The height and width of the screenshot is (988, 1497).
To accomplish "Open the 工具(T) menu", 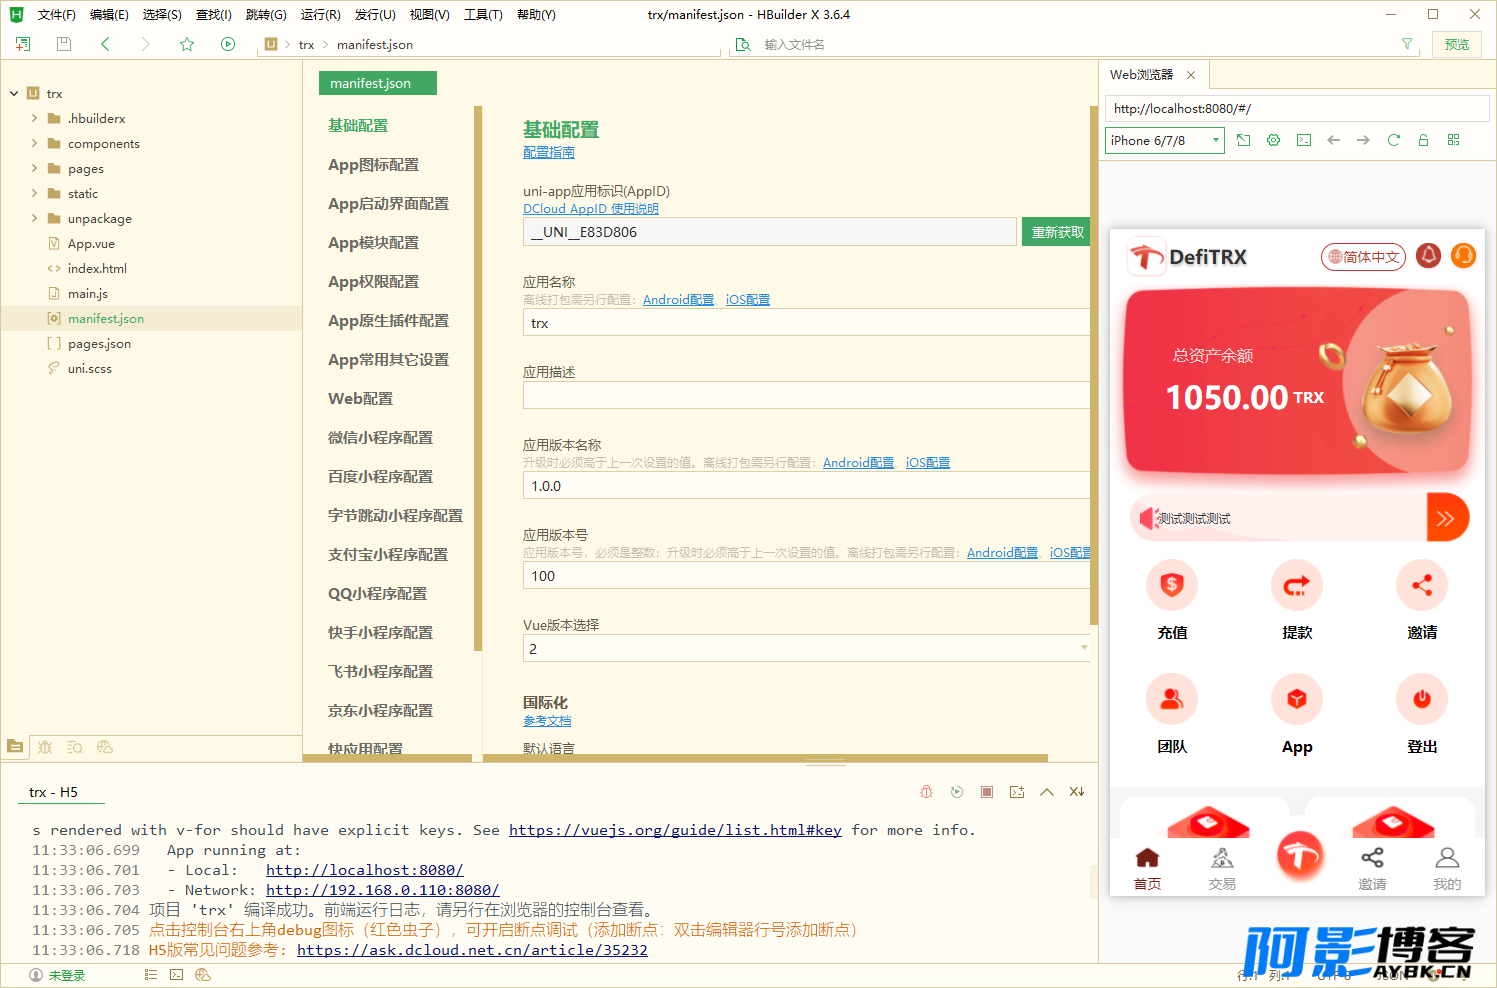I will click(483, 15).
